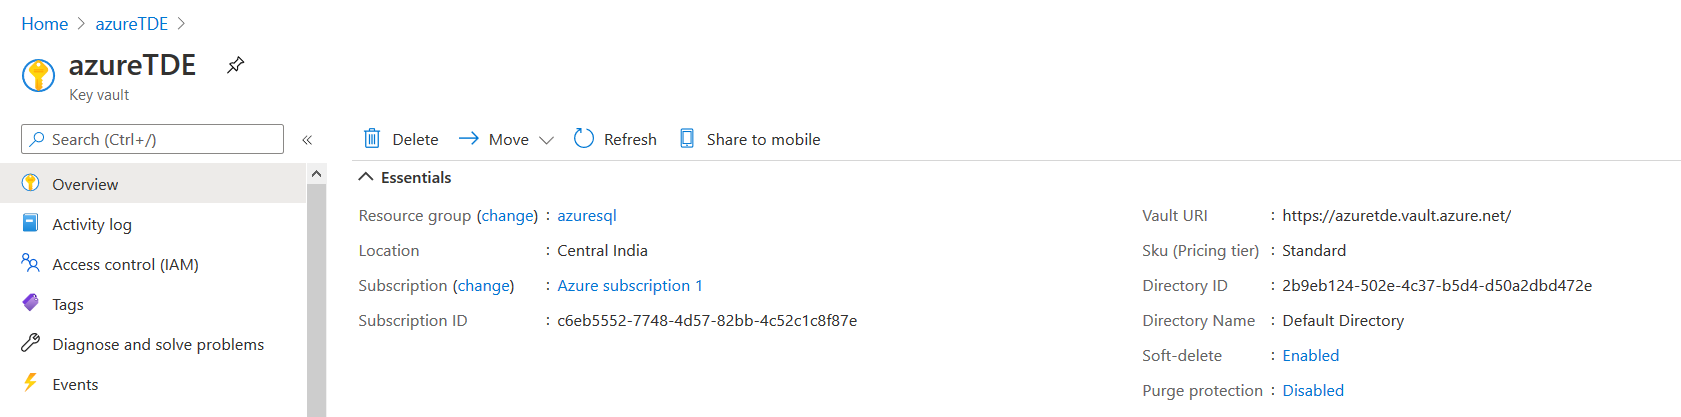Viewport: 1681px width, 417px height.
Task: Click the Events lightning bolt icon
Action: coord(31,383)
